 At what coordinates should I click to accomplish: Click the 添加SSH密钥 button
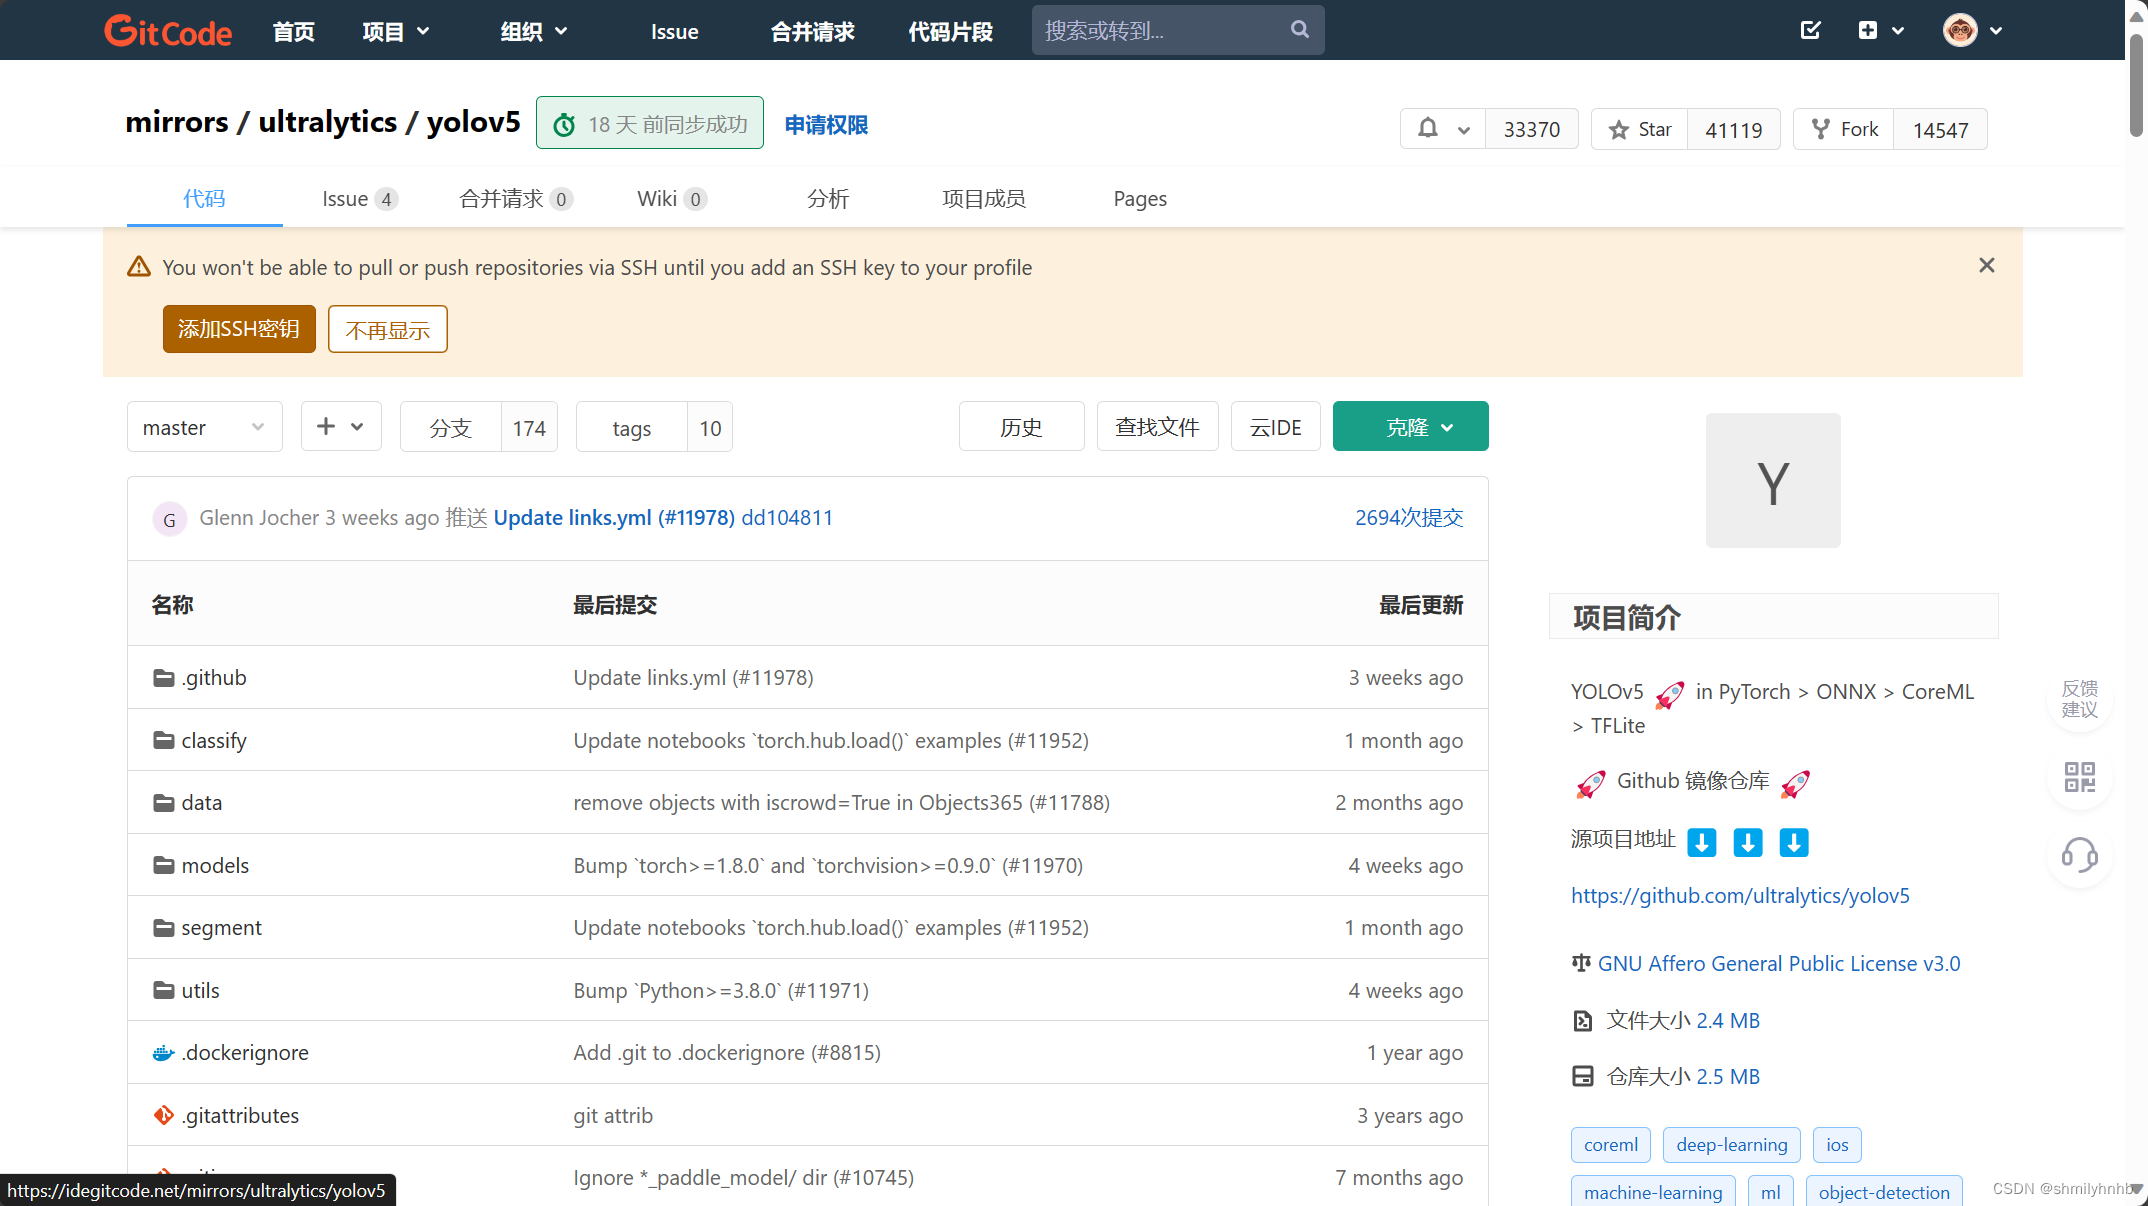239,329
